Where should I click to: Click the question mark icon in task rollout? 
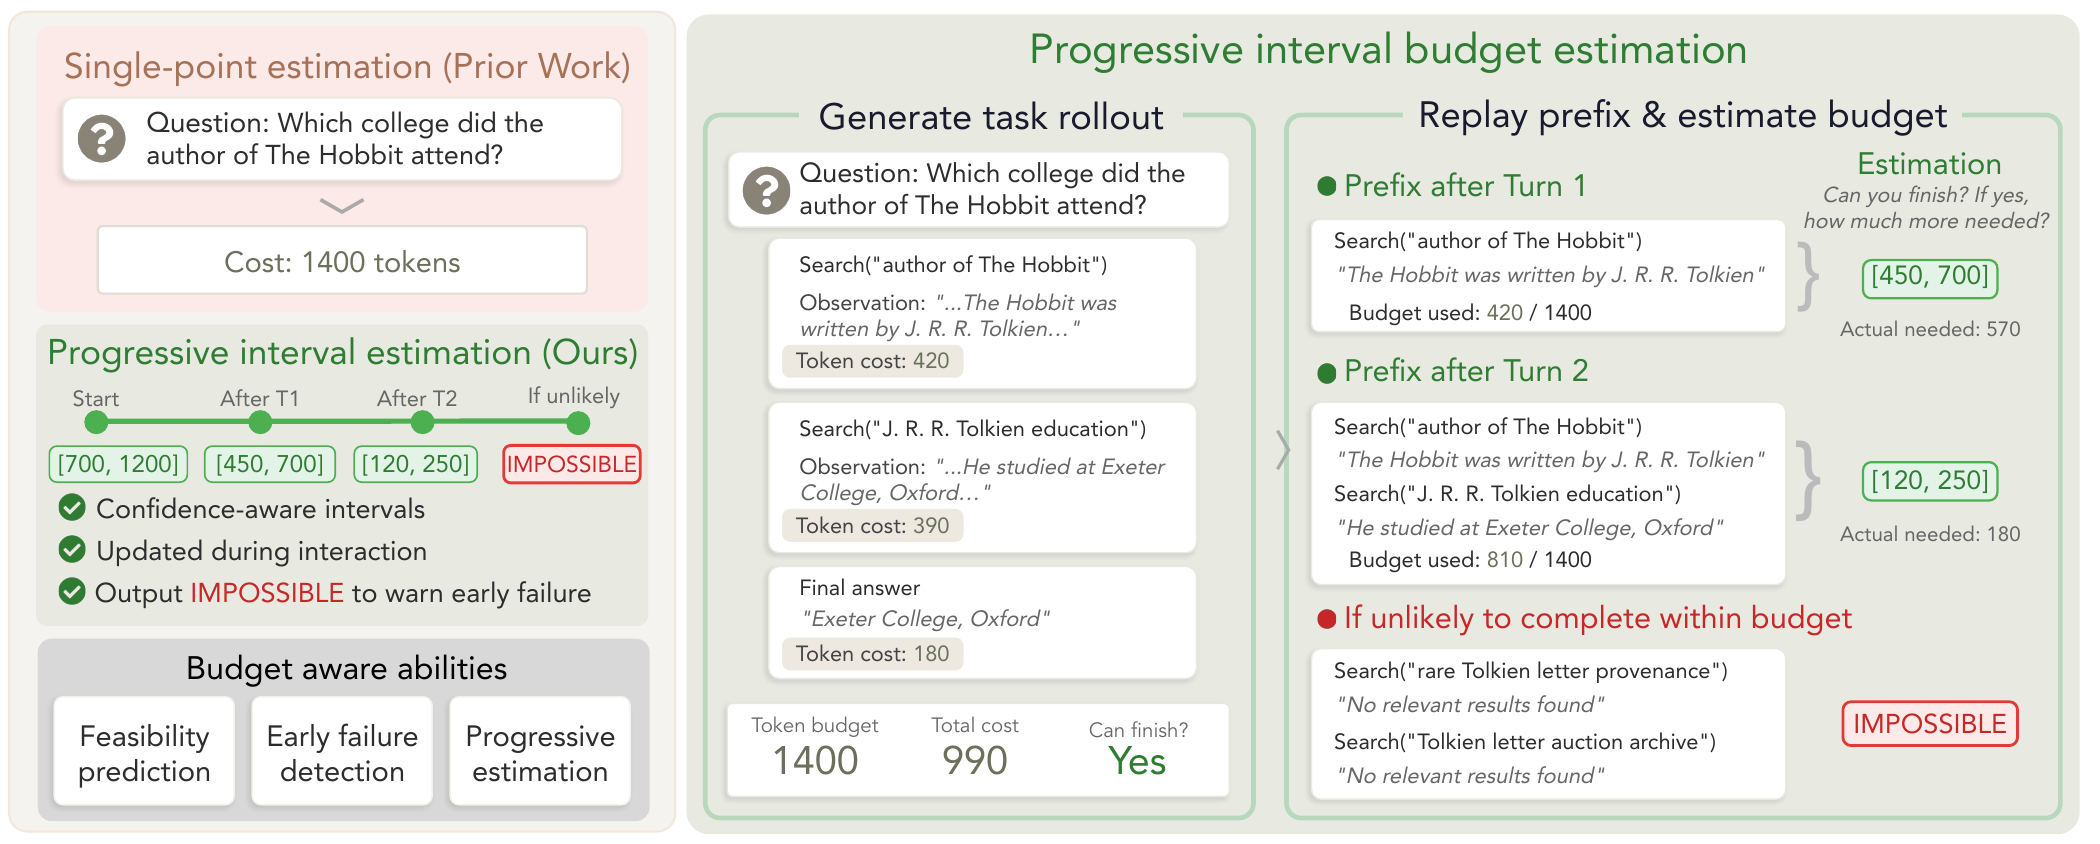tap(767, 190)
